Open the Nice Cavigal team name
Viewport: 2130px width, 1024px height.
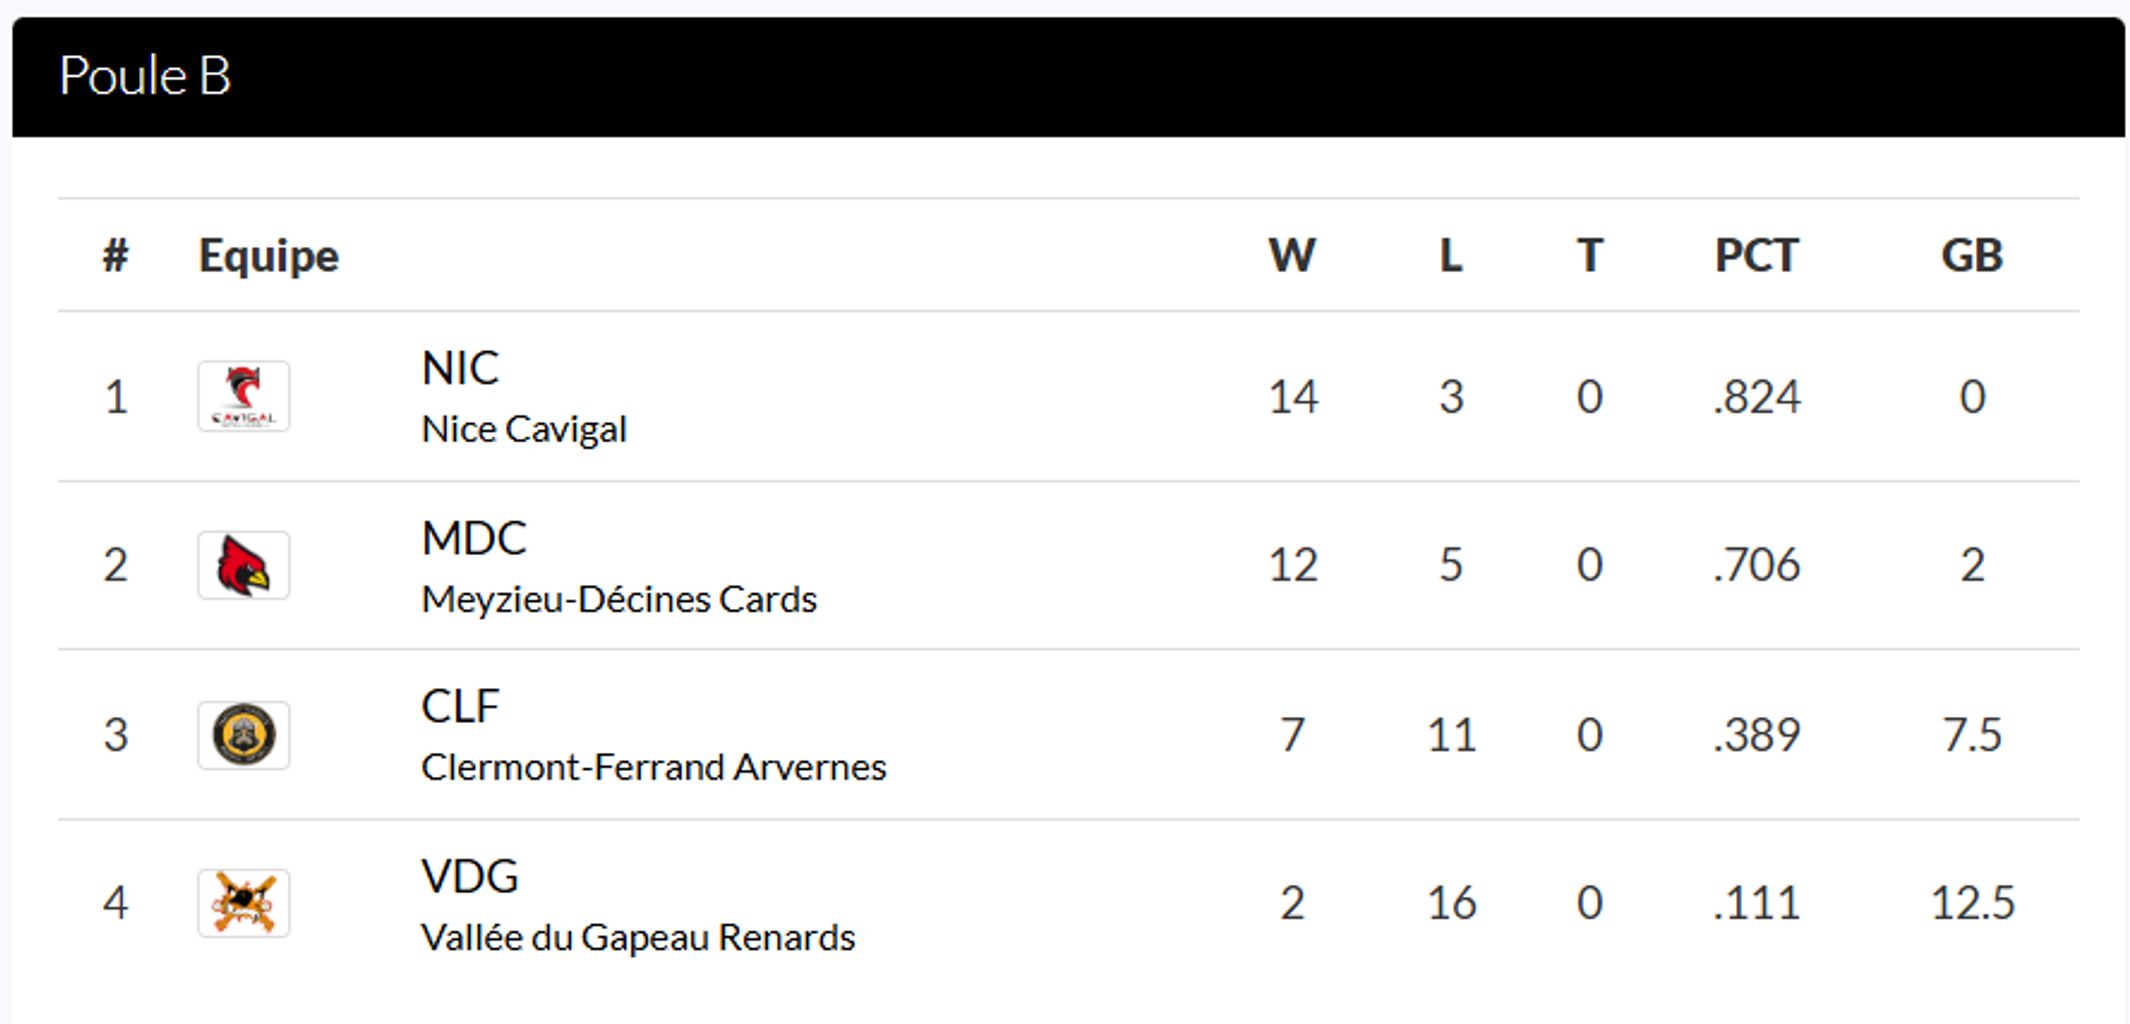[524, 429]
